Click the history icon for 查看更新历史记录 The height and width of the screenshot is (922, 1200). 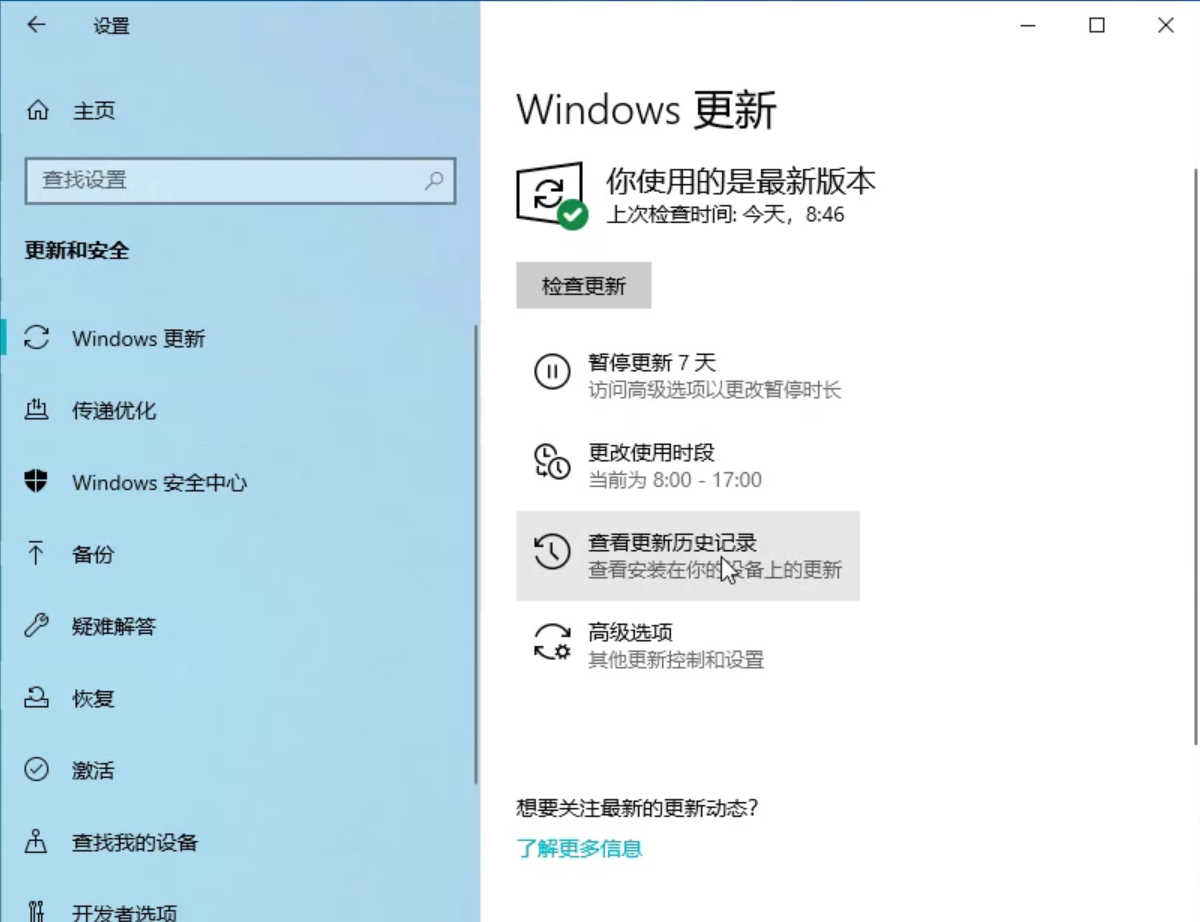(552, 552)
